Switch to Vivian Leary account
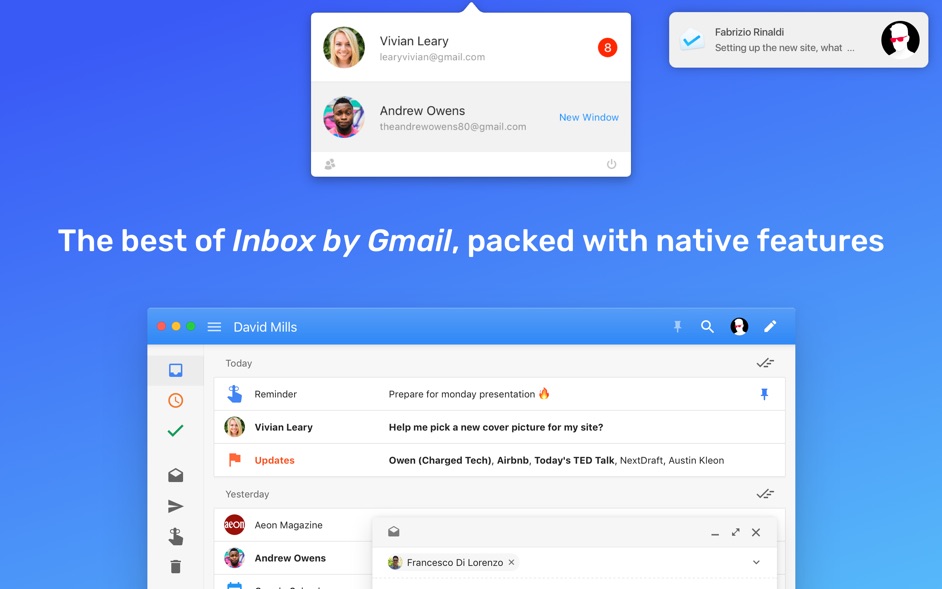This screenshot has width=942, height=589. pyautogui.click(x=471, y=47)
